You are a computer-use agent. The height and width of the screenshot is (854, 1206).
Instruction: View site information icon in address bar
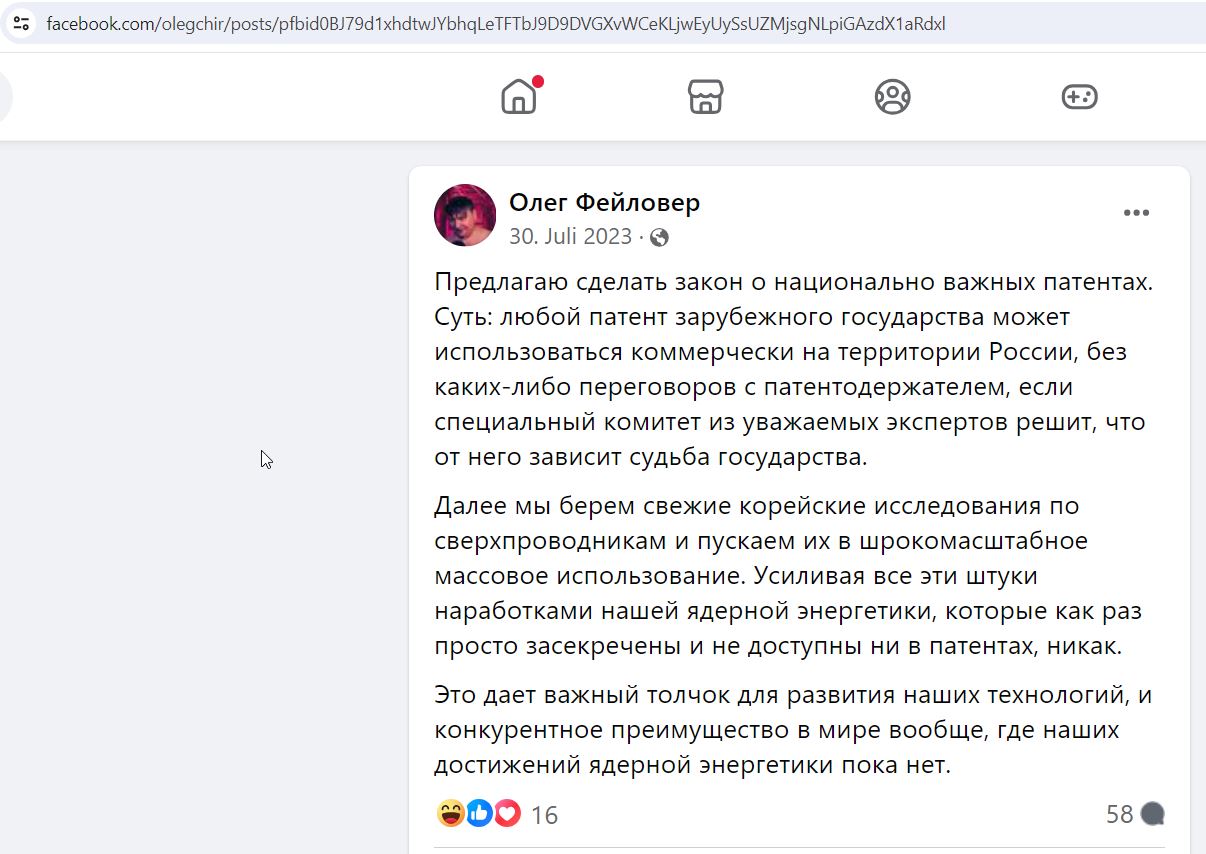tap(22, 23)
